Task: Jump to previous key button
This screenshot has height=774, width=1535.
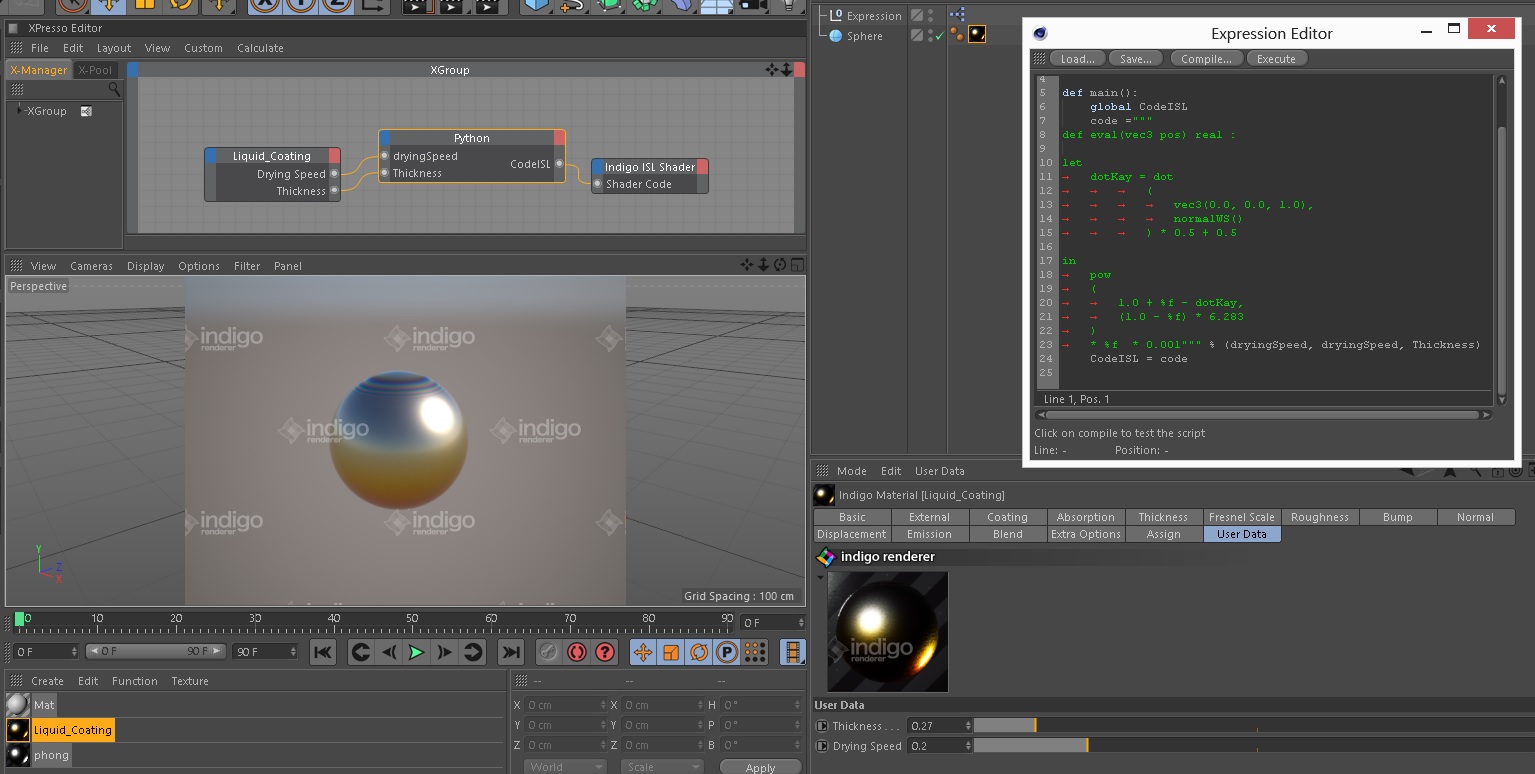Action: tap(361, 653)
